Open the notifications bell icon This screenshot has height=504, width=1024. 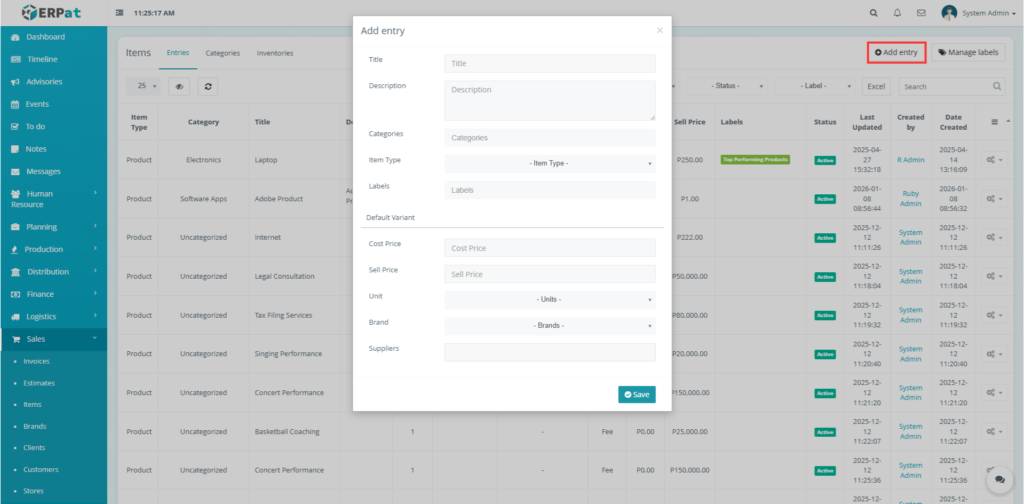[x=897, y=13]
